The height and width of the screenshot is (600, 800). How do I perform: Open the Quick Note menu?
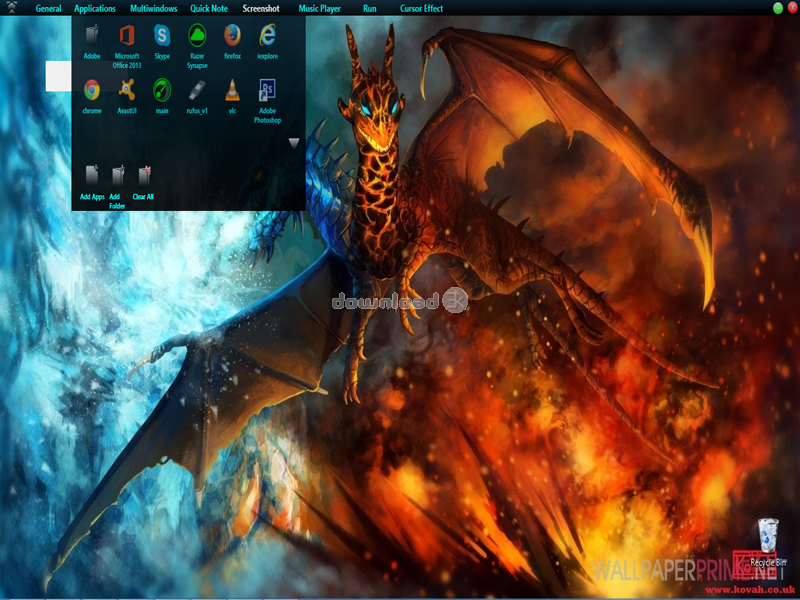tap(209, 8)
